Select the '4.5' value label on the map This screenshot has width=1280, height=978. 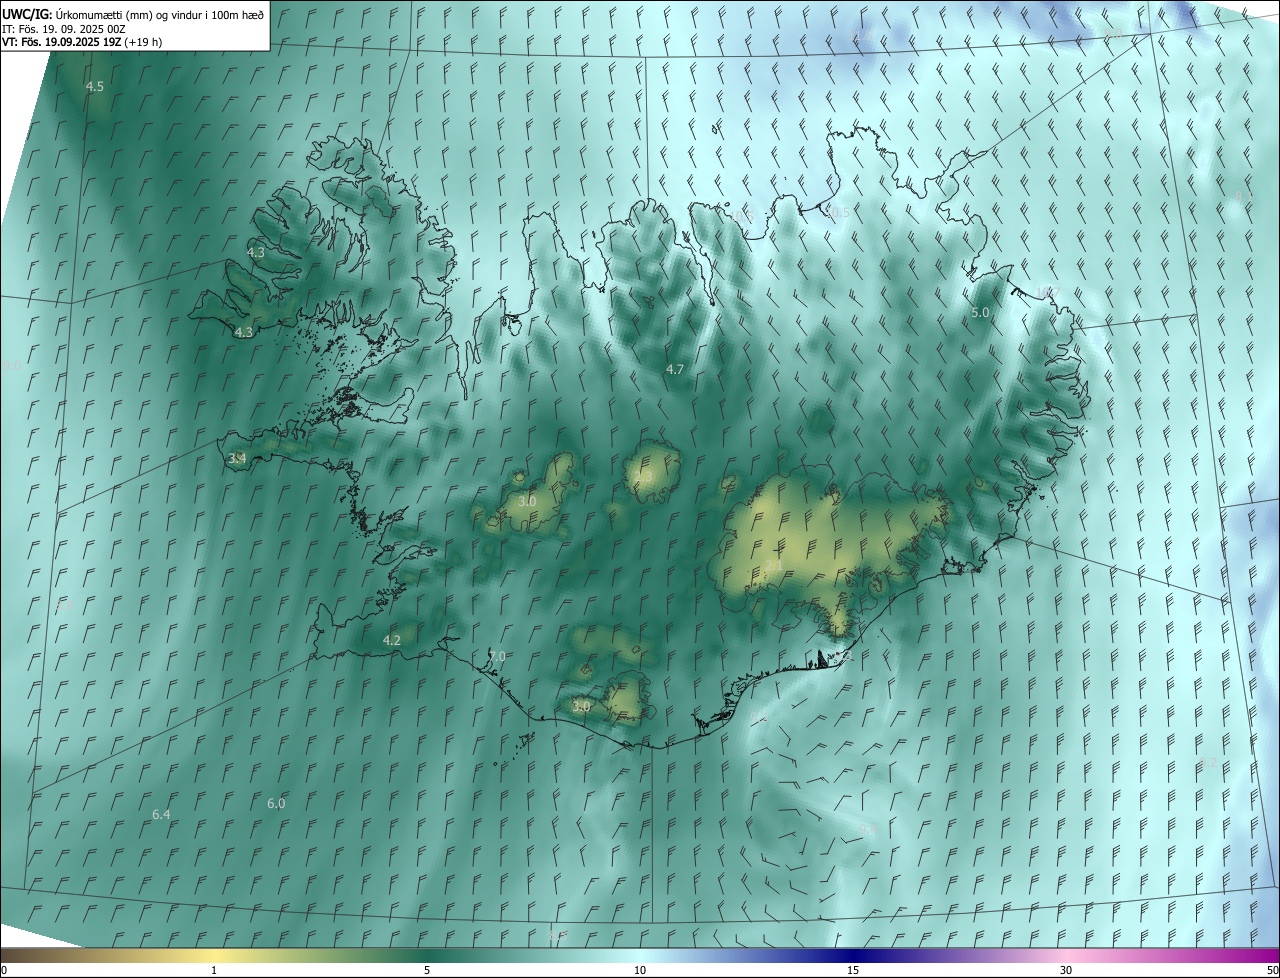tap(95, 87)
